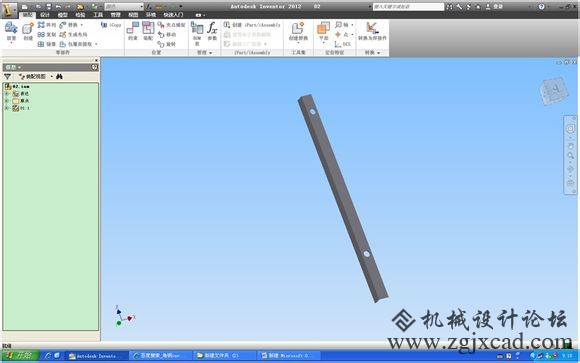Click the Windows Start button
This screenshot has height=363, width=580.
click(x=20, y=356)
